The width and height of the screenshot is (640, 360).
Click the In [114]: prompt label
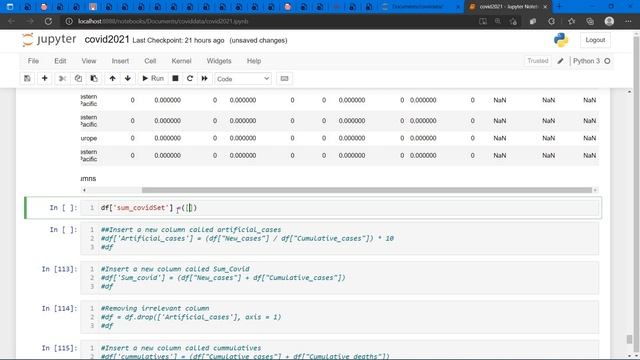tap(59, 308)
